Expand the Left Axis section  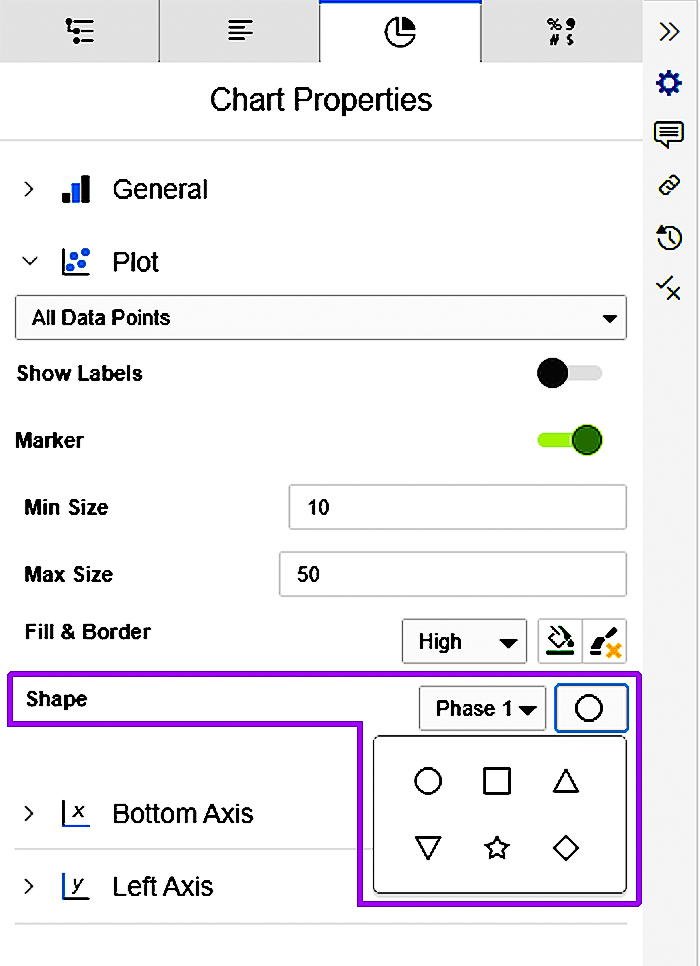(28, 887)
